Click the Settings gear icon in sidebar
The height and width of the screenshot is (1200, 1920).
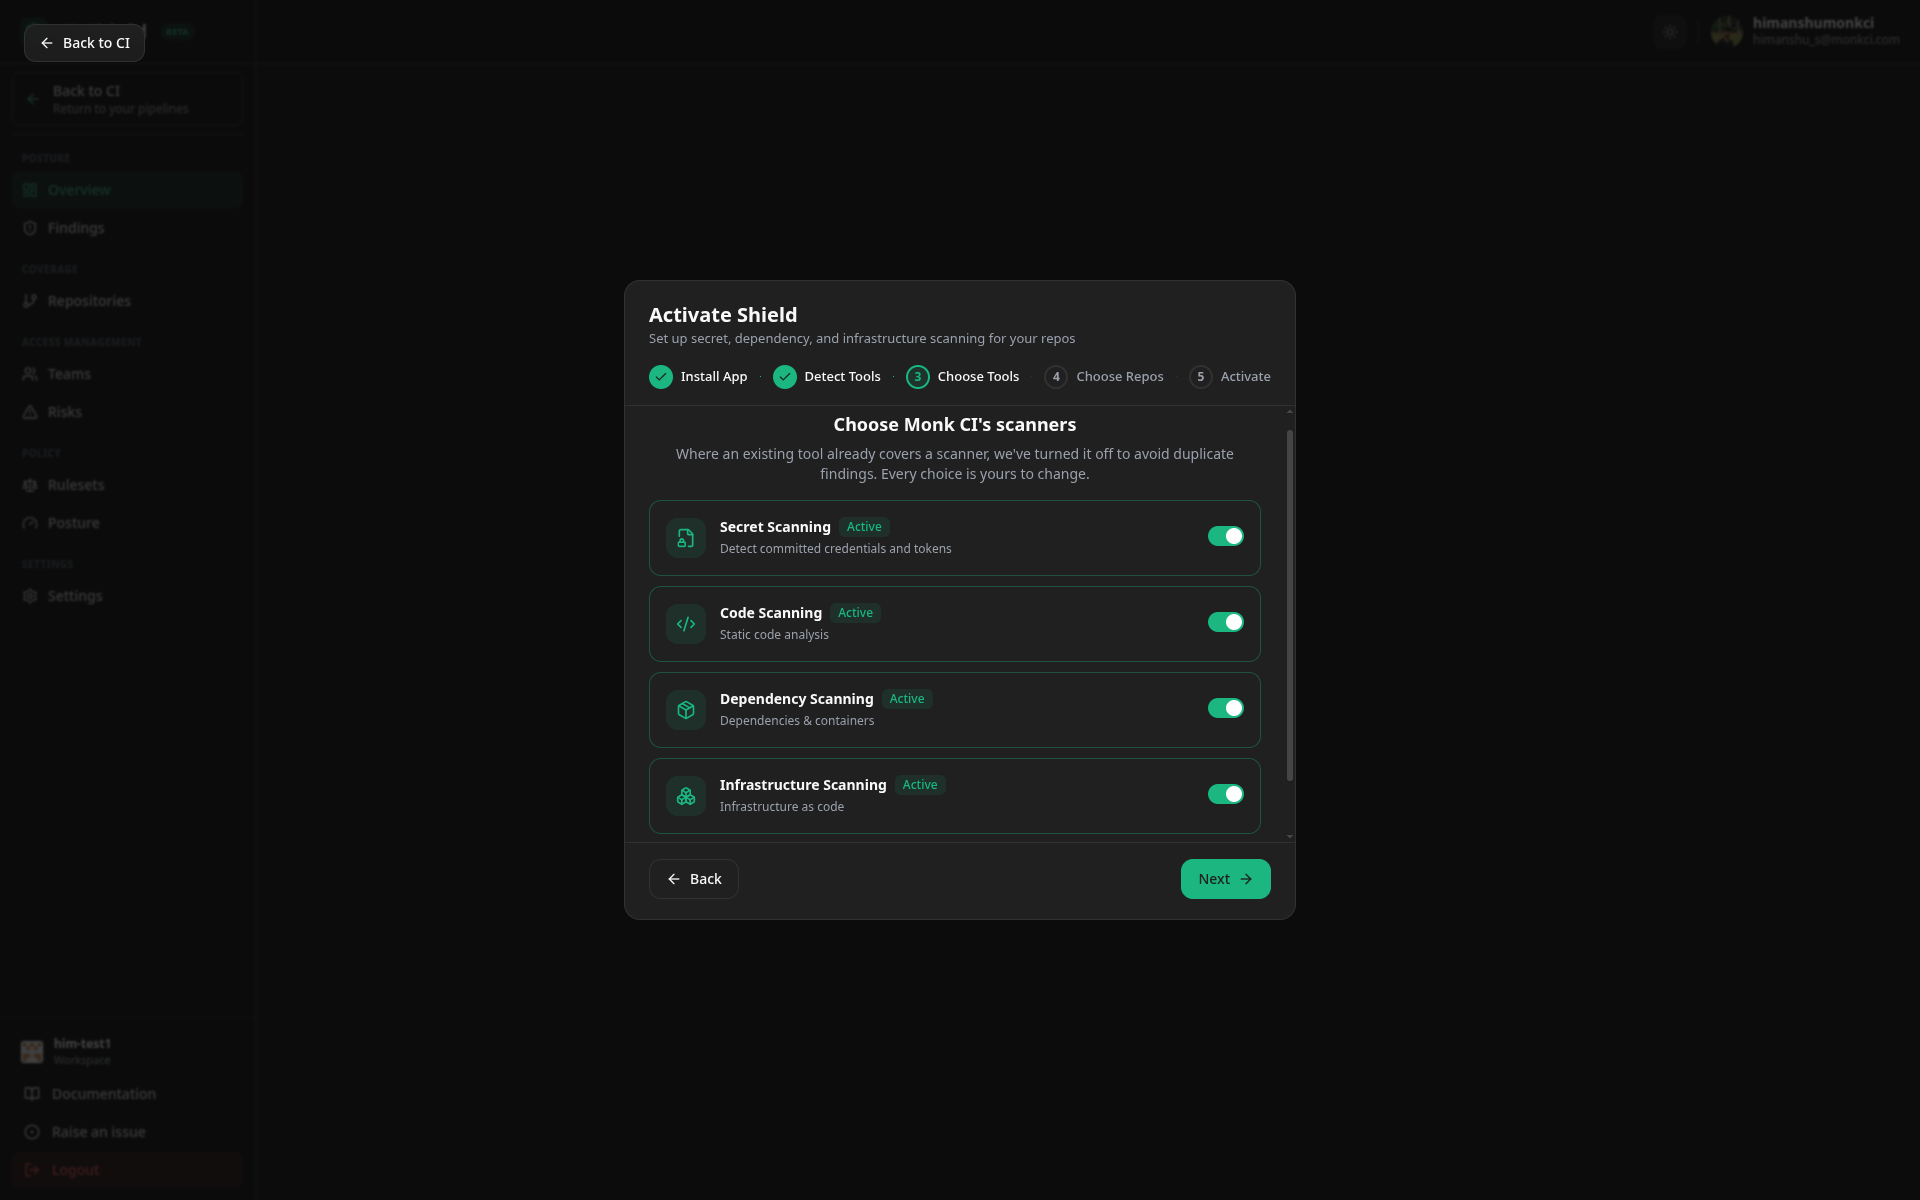tap(30, 596)
